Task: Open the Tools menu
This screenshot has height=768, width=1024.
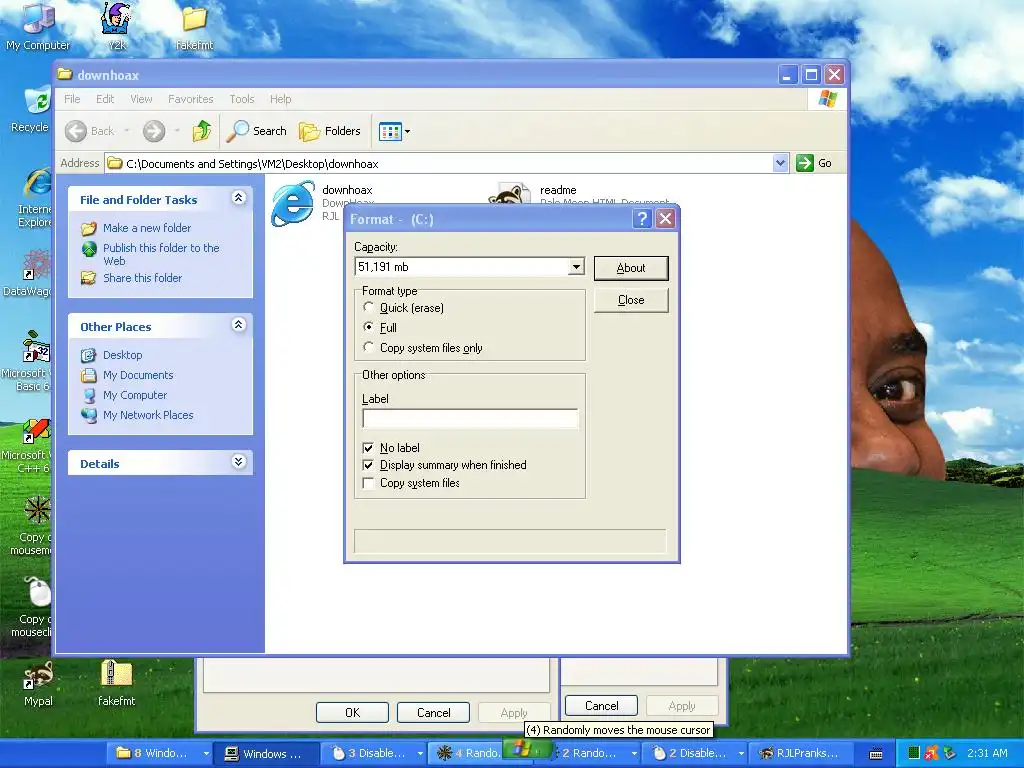Action: coord(242,99)
